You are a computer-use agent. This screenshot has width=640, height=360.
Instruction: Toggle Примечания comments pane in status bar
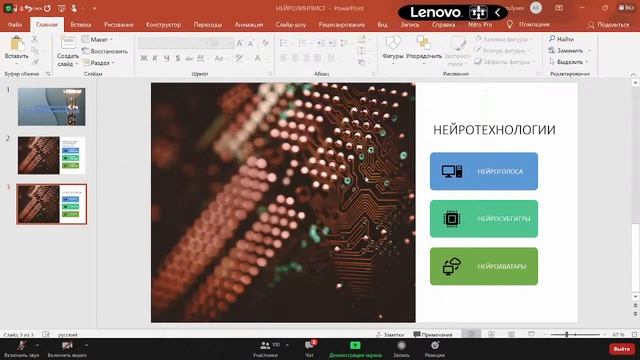pyautogui.click(x=433, y=334)
